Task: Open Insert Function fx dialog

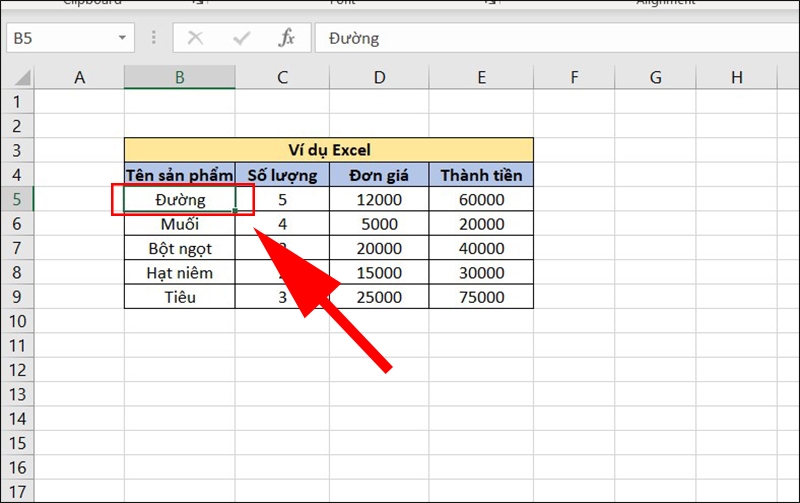Action: pos(286,38)
